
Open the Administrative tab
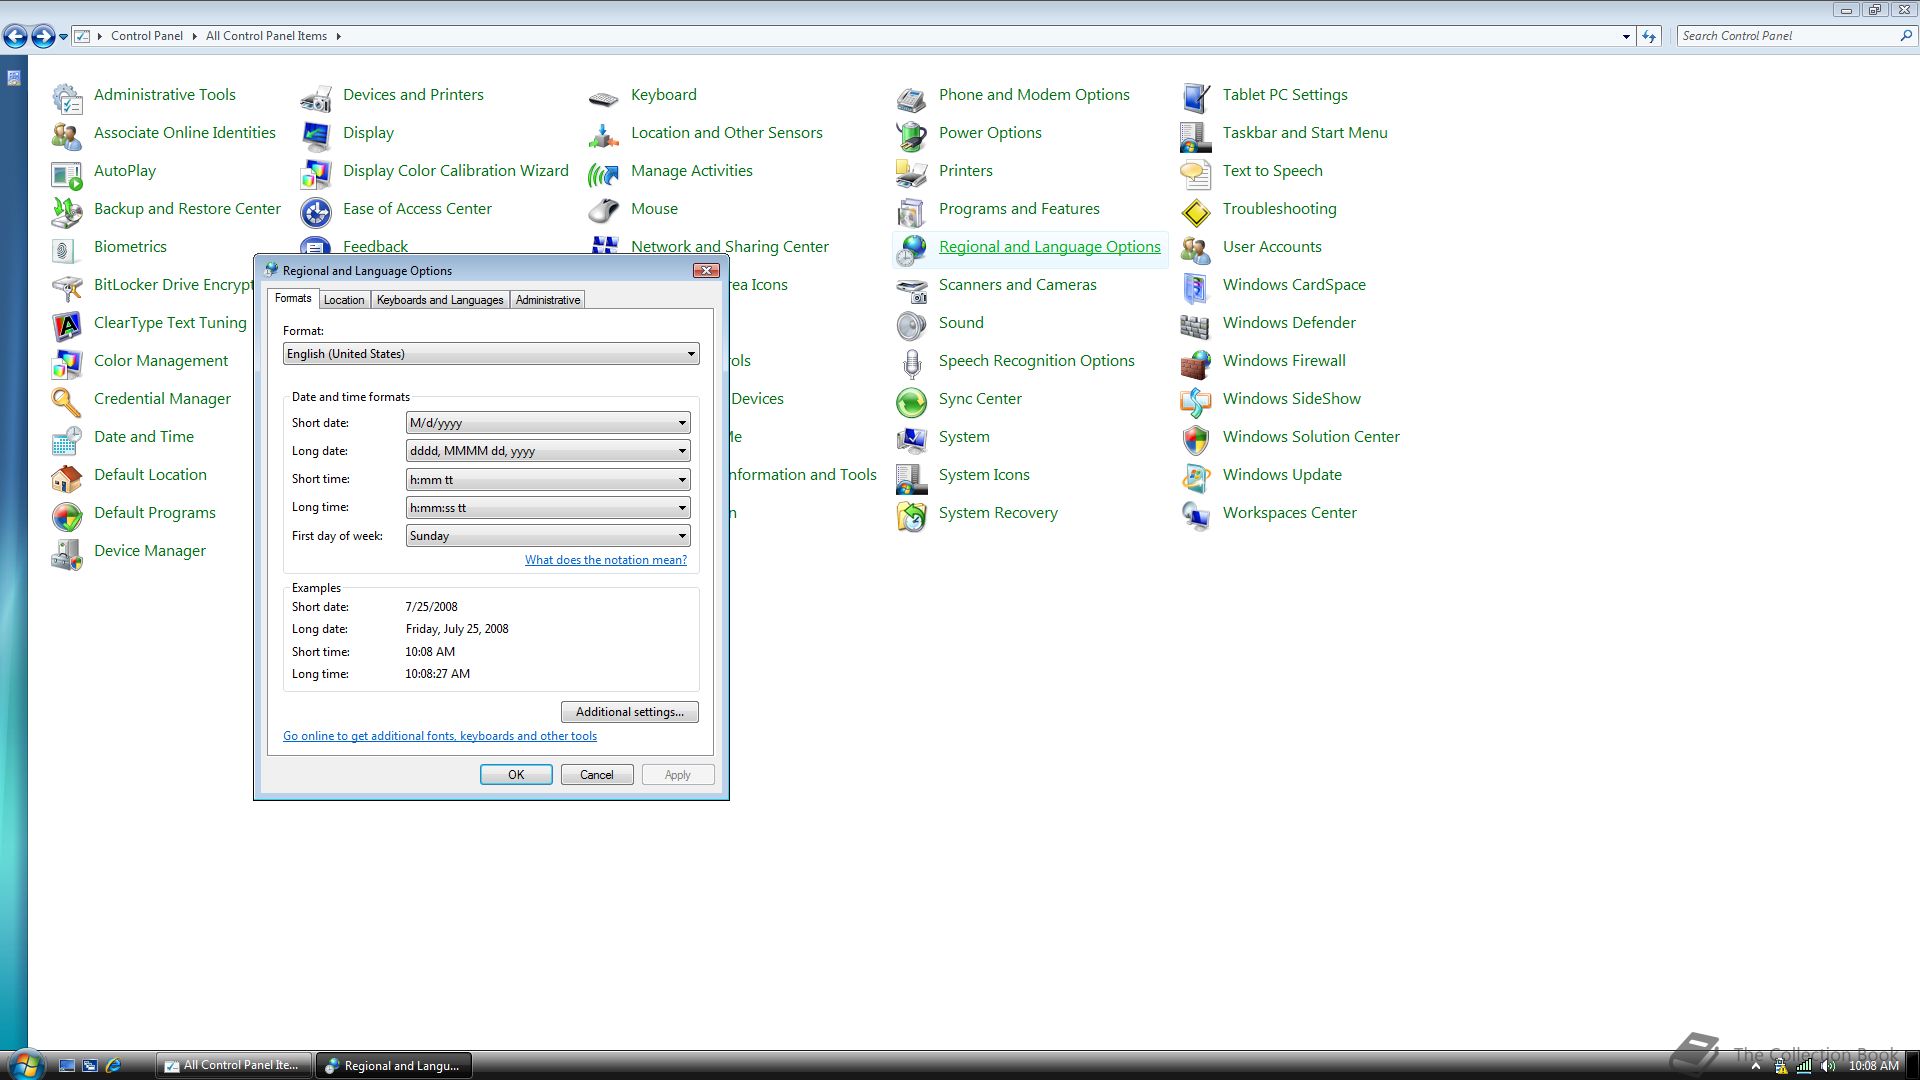548,300
